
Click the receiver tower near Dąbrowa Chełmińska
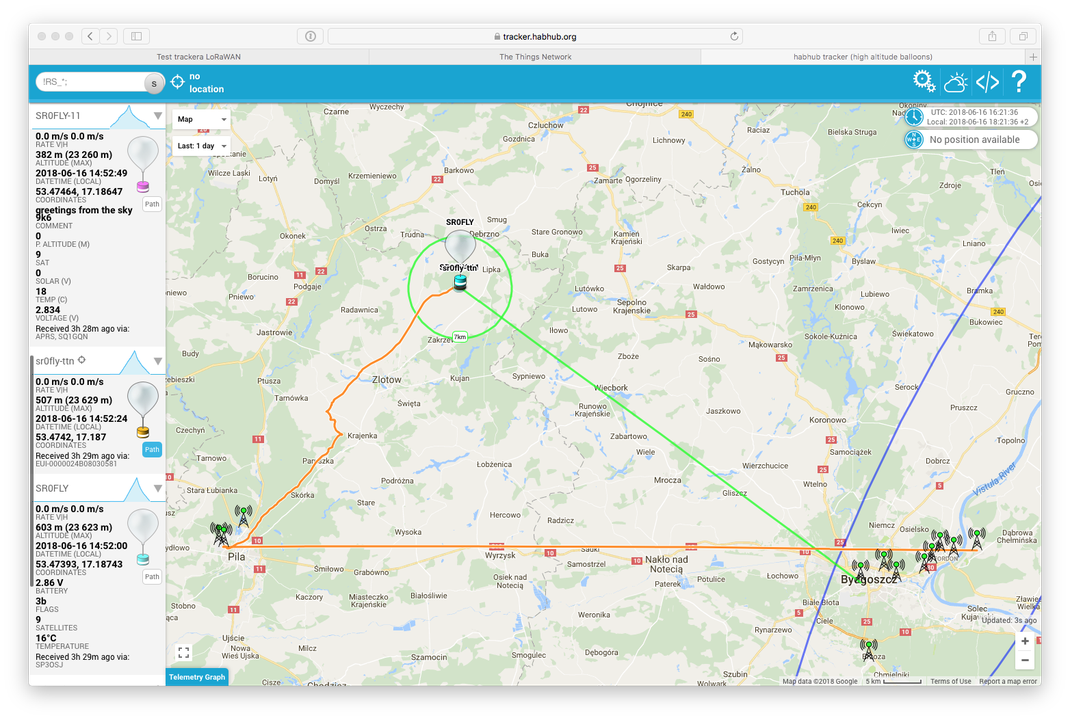pos(977,538)
